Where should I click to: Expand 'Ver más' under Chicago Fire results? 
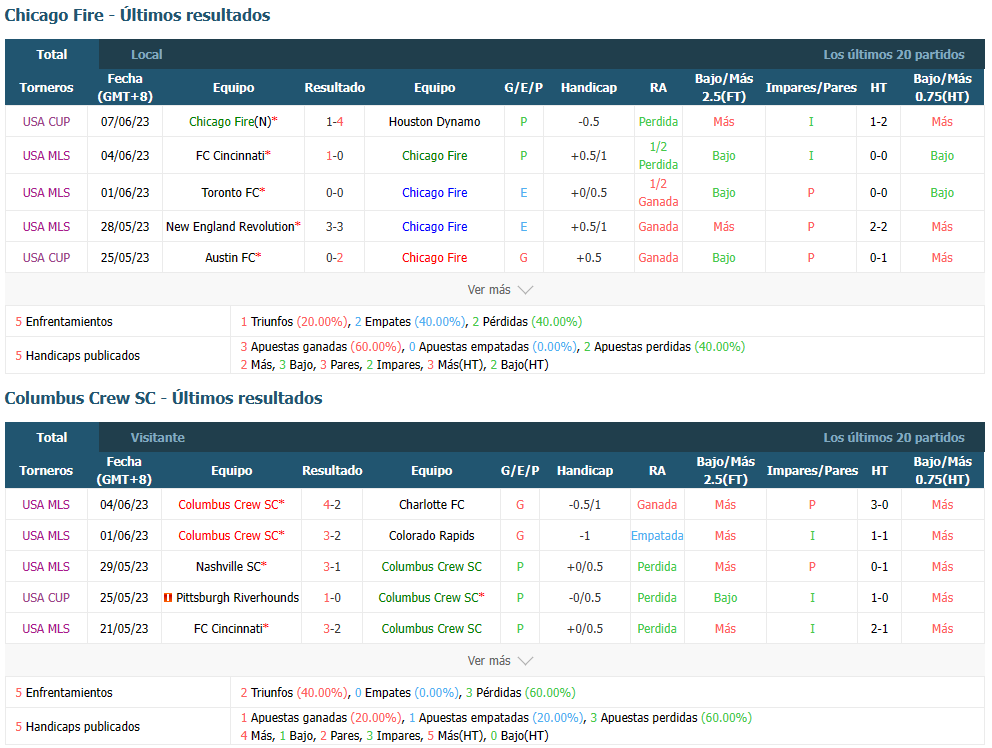[500, 290]
